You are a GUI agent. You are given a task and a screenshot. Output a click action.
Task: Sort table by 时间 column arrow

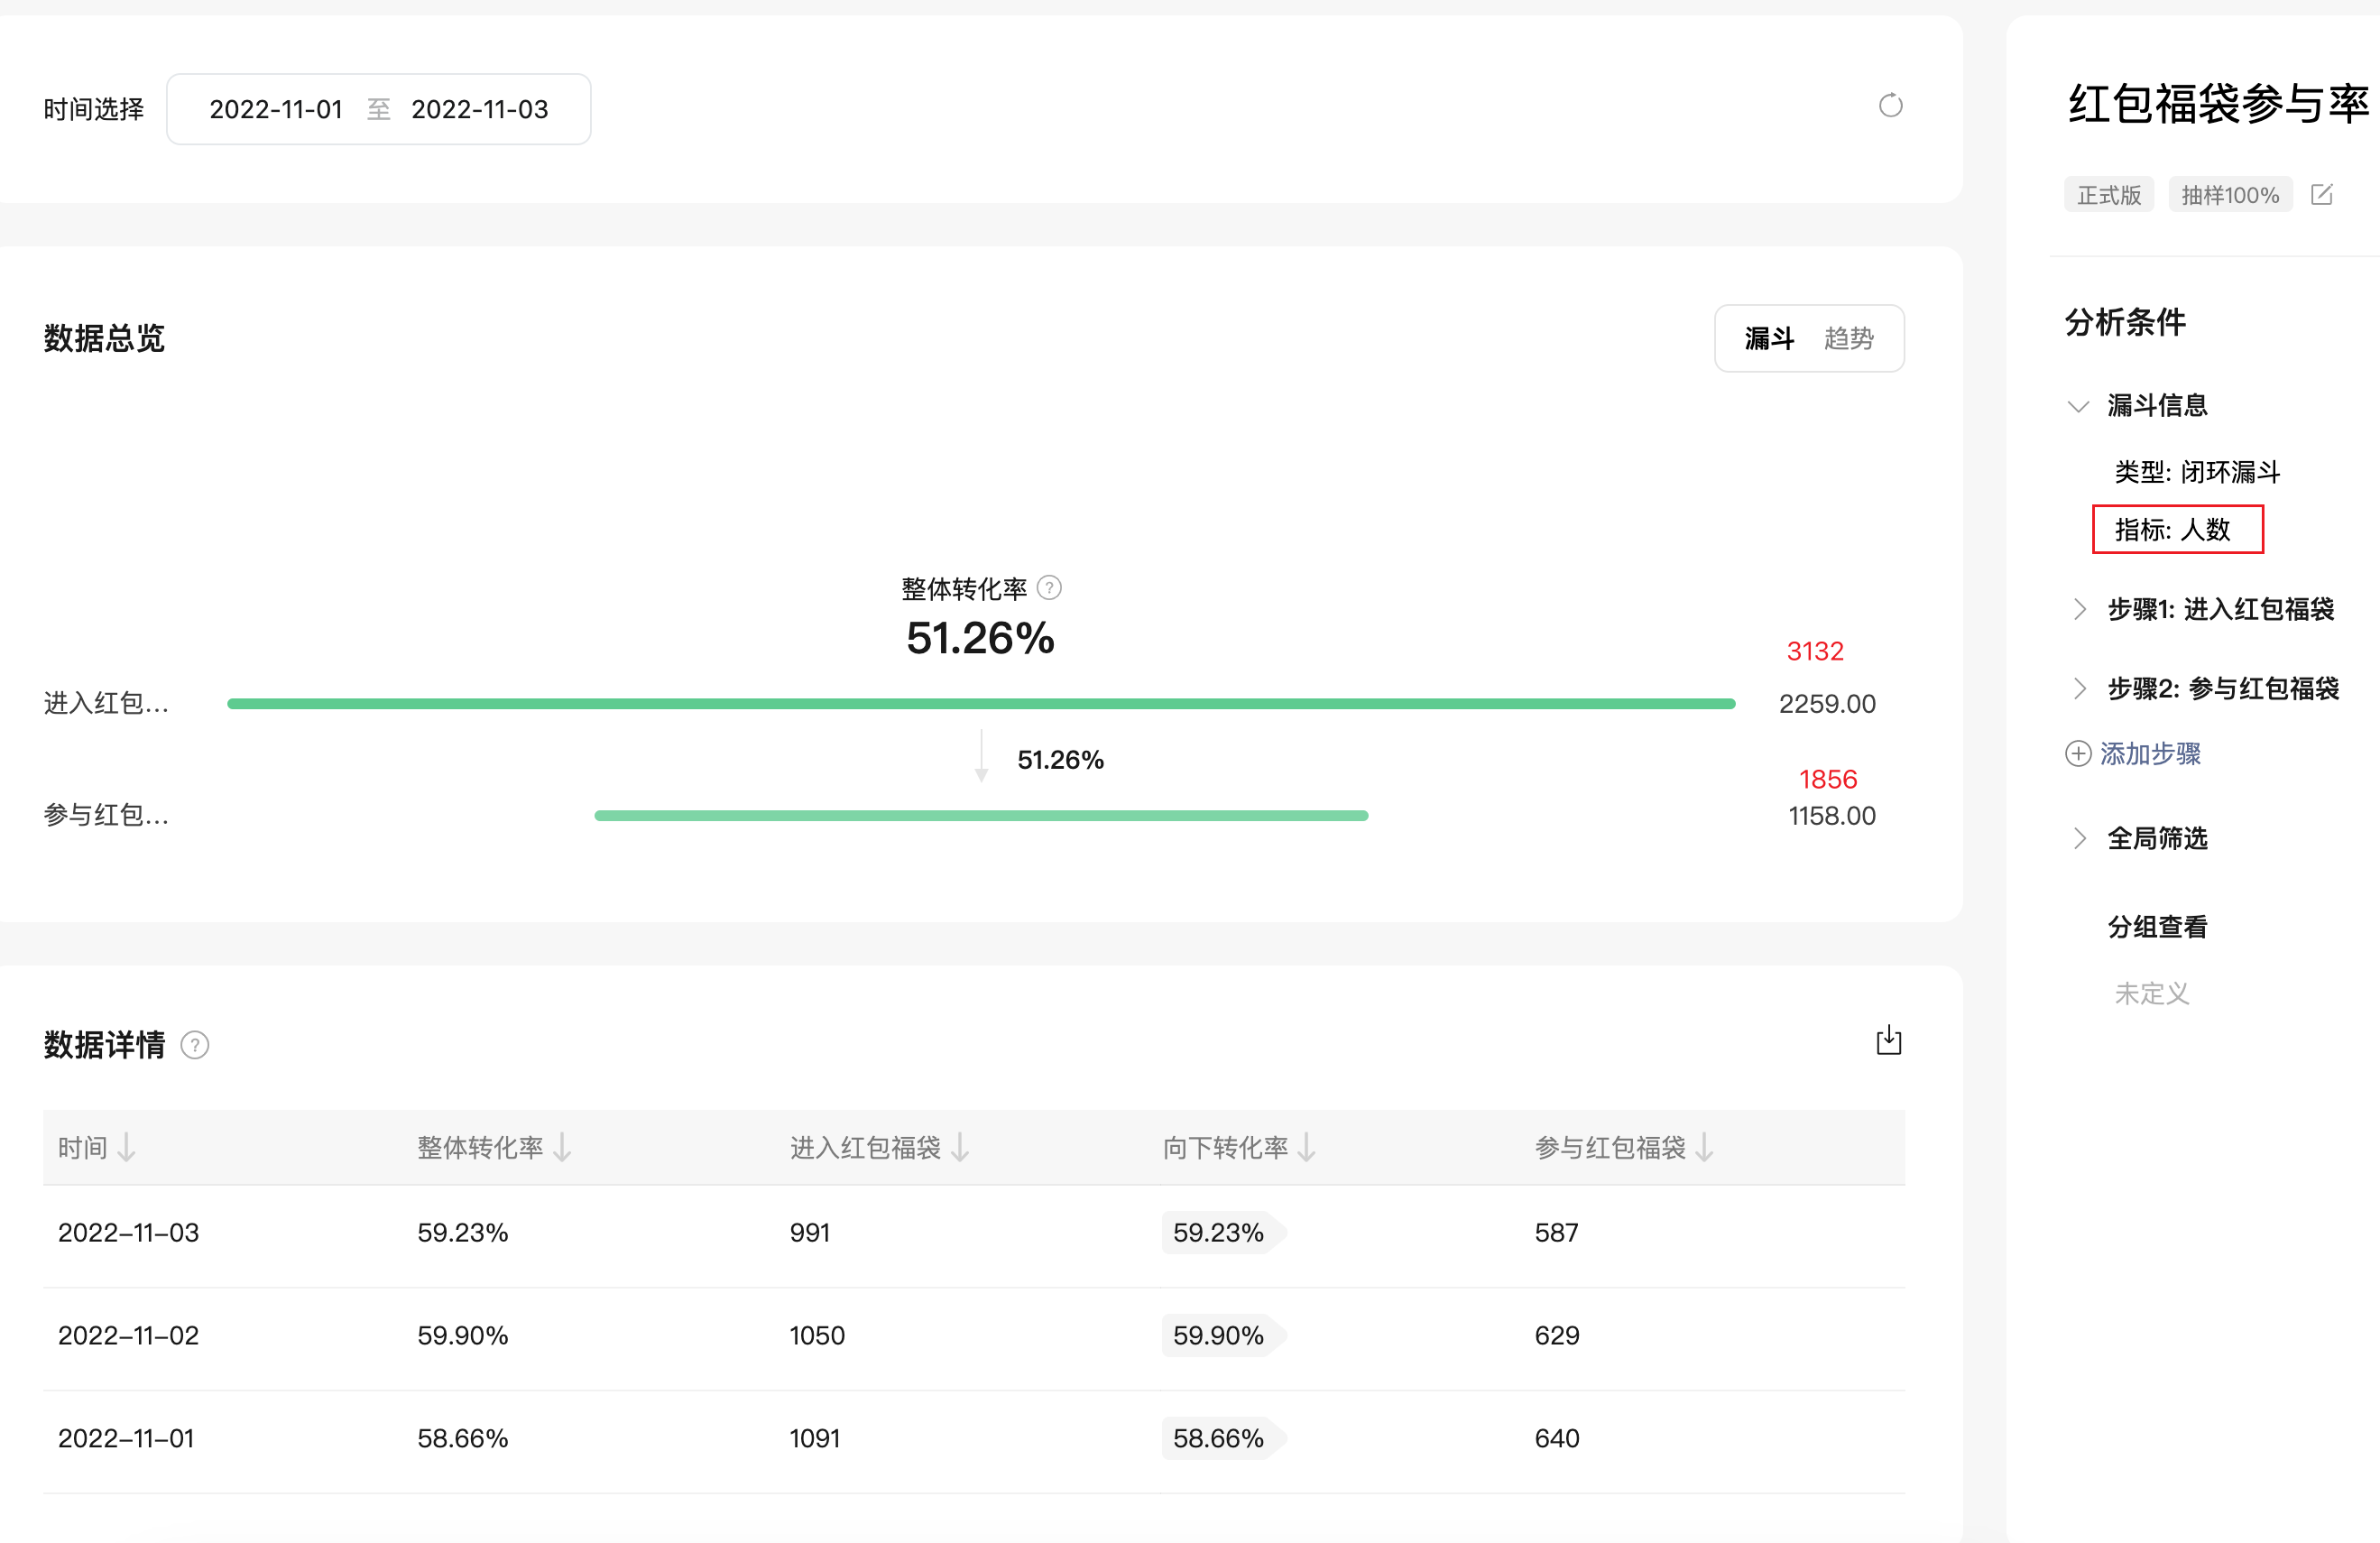(x=127, y=1147)
